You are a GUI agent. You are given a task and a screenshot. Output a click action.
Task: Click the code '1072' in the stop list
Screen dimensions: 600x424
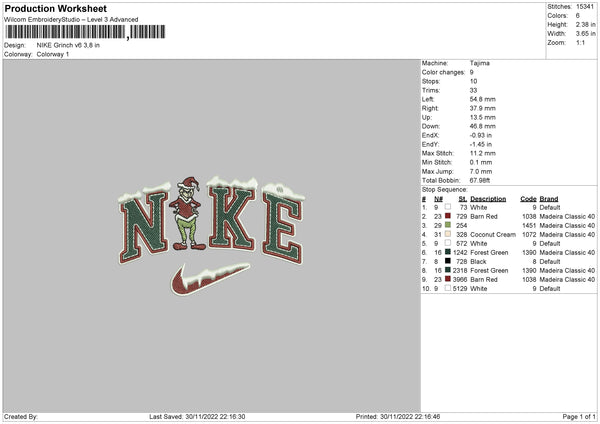tap(529, 234)
